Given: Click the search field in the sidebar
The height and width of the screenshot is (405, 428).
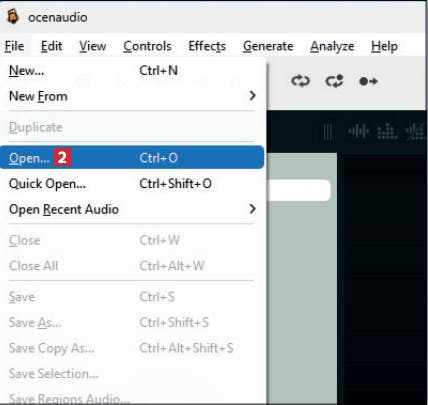Looking at the screenshot, I should [x=299, y=190].
